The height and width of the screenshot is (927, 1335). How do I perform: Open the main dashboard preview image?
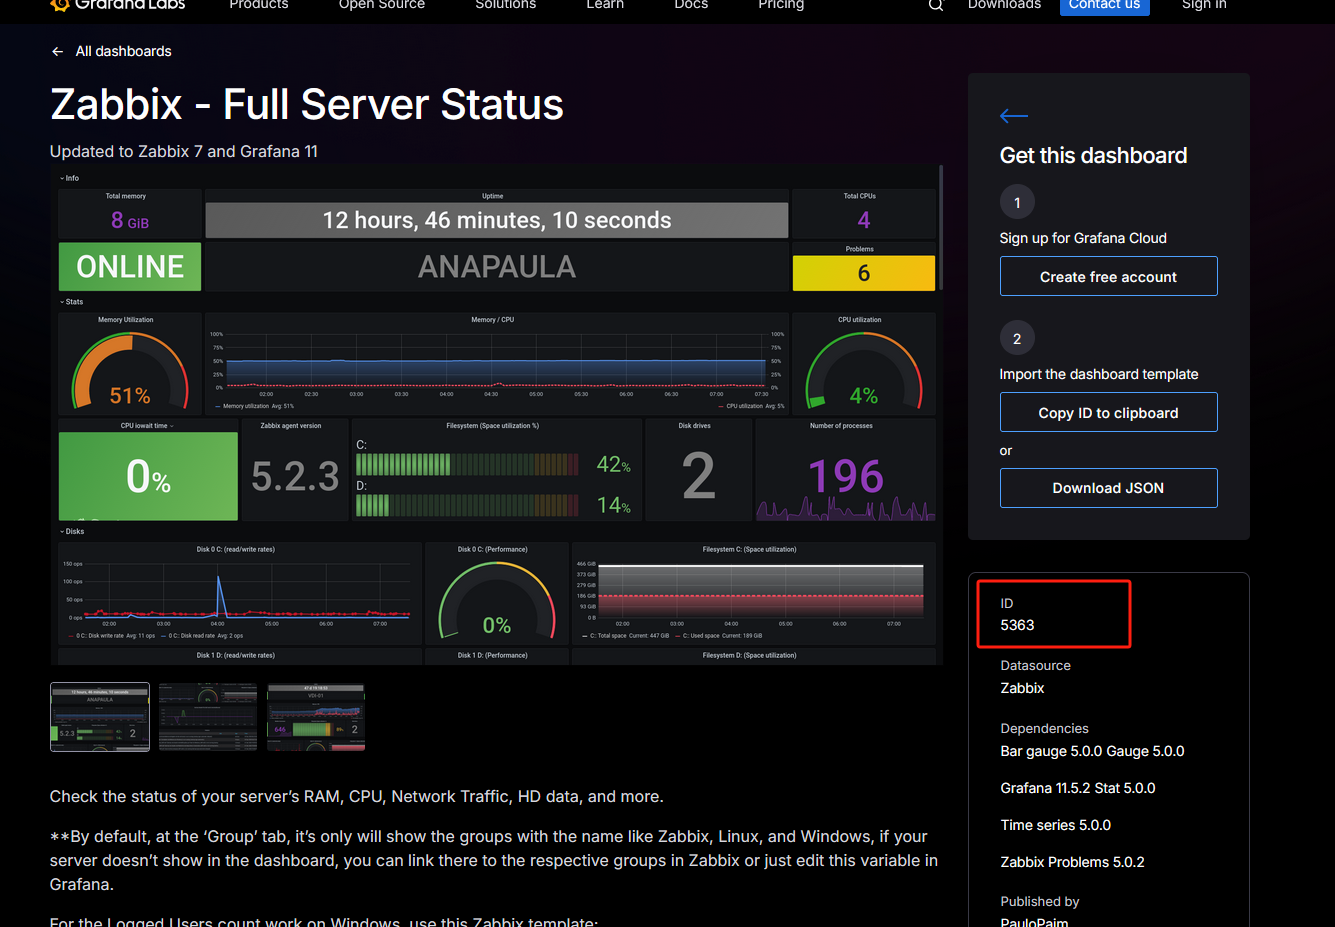497,415
